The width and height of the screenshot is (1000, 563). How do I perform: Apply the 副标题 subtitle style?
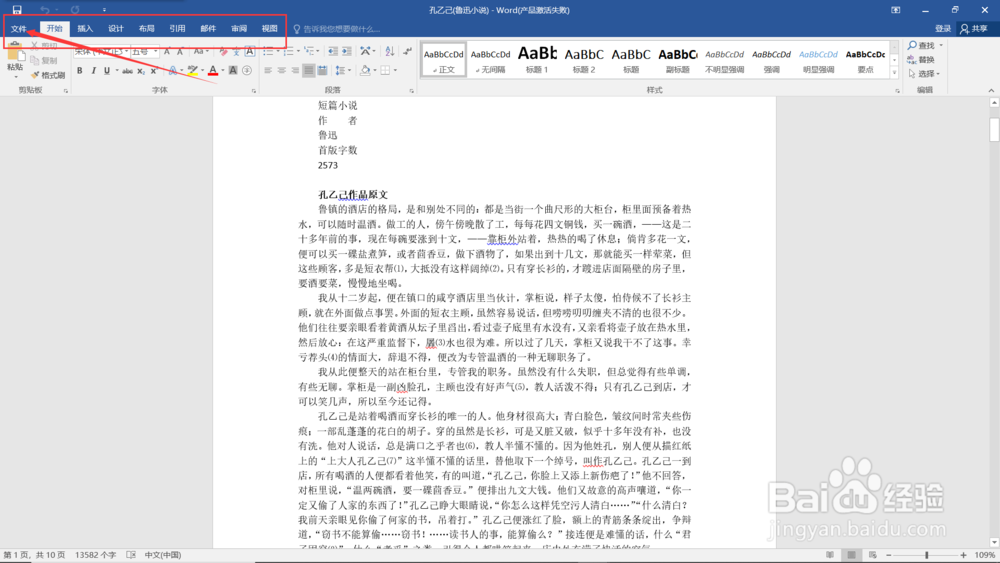tap(677, 60)
